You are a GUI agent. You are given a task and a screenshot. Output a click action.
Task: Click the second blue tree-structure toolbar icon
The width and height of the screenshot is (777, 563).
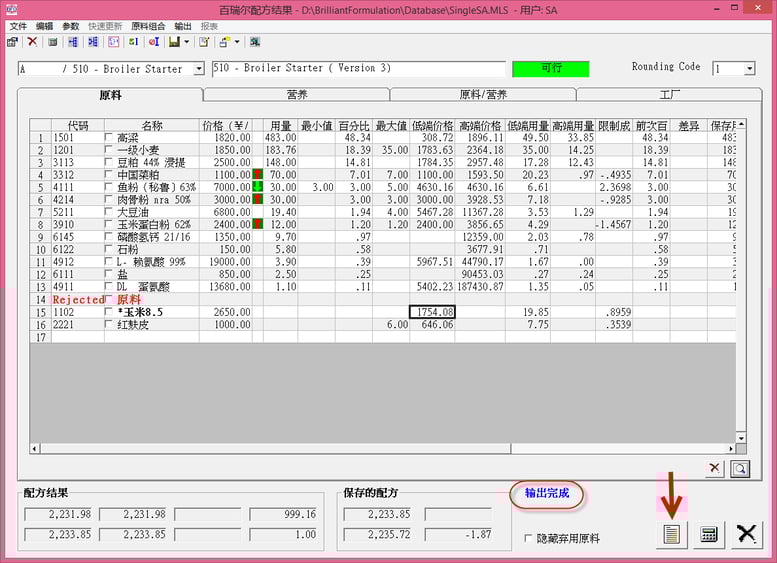93,42
